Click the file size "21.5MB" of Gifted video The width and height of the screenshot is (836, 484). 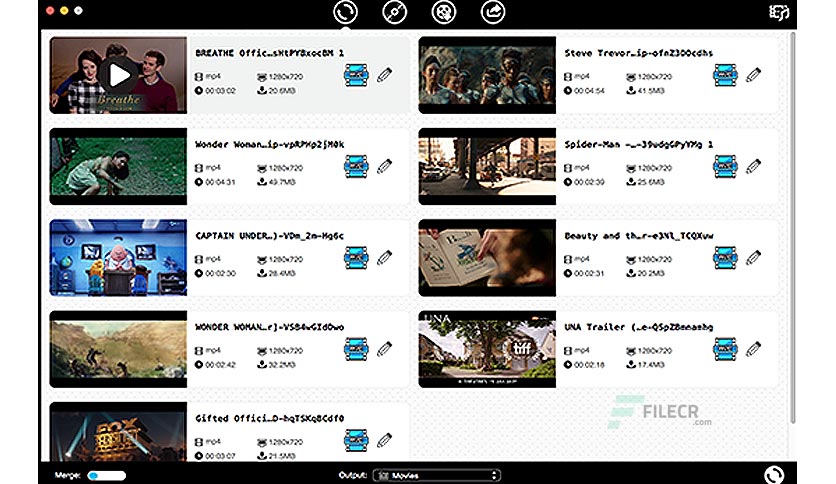pos(282,456)
